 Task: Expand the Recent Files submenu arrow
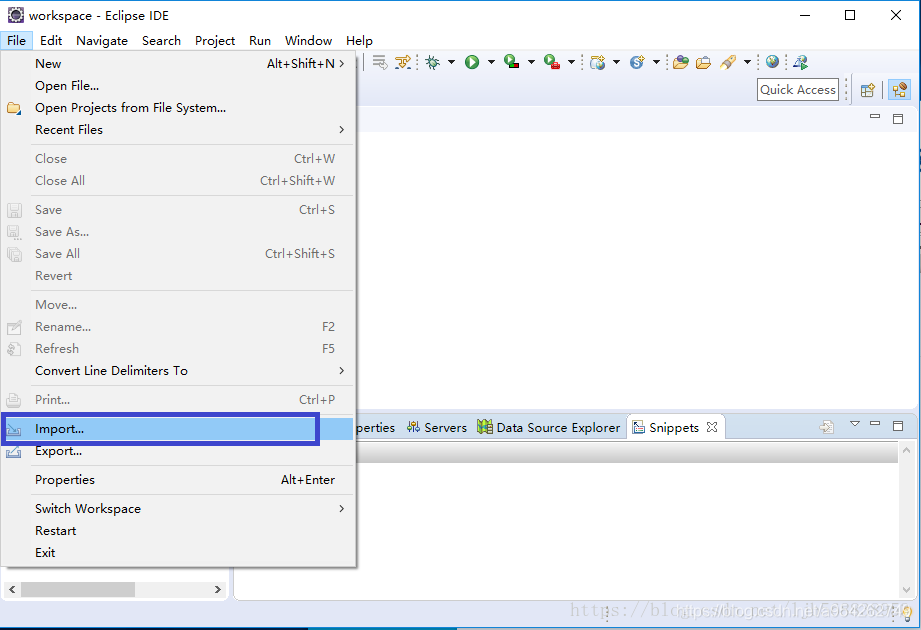tap(341, 129)
